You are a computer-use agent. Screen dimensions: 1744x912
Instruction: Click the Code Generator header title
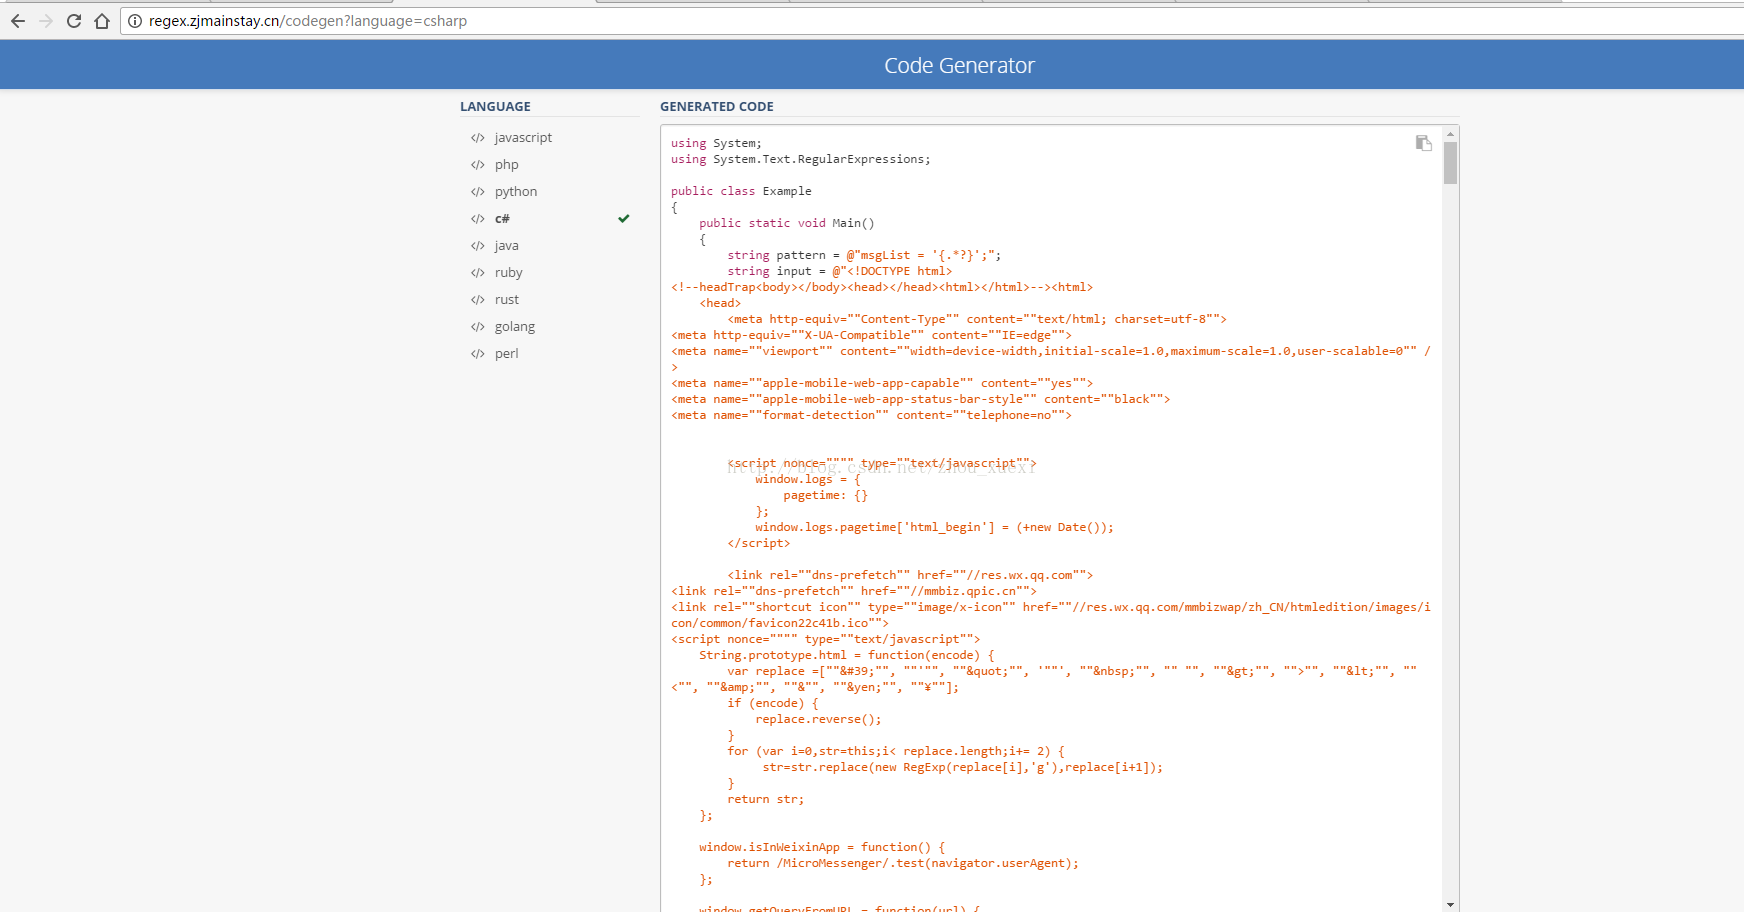coord(959,66)
